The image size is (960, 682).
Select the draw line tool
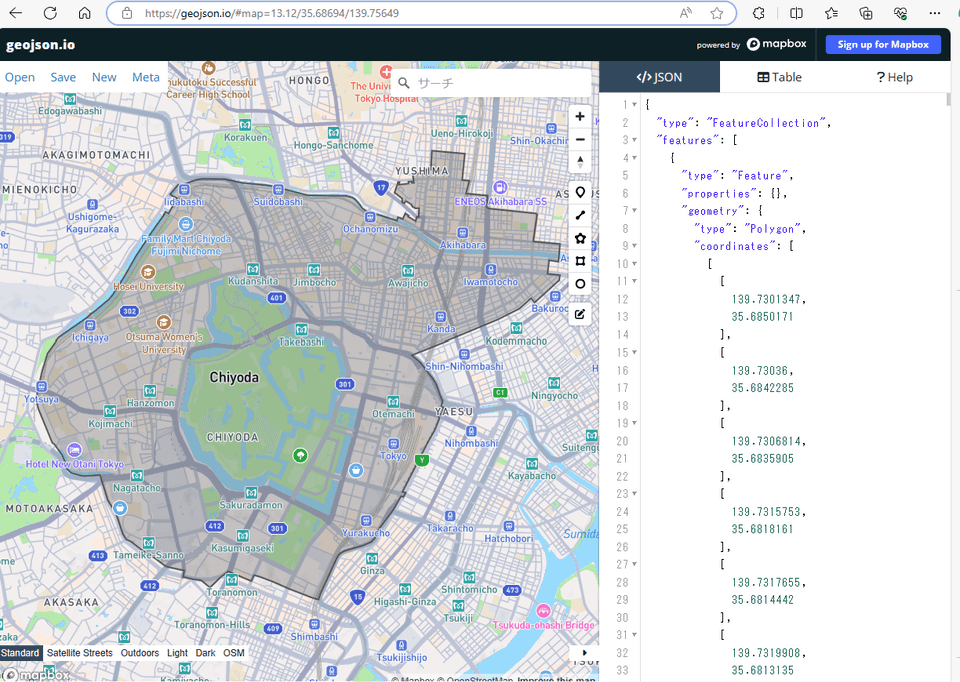580,214
